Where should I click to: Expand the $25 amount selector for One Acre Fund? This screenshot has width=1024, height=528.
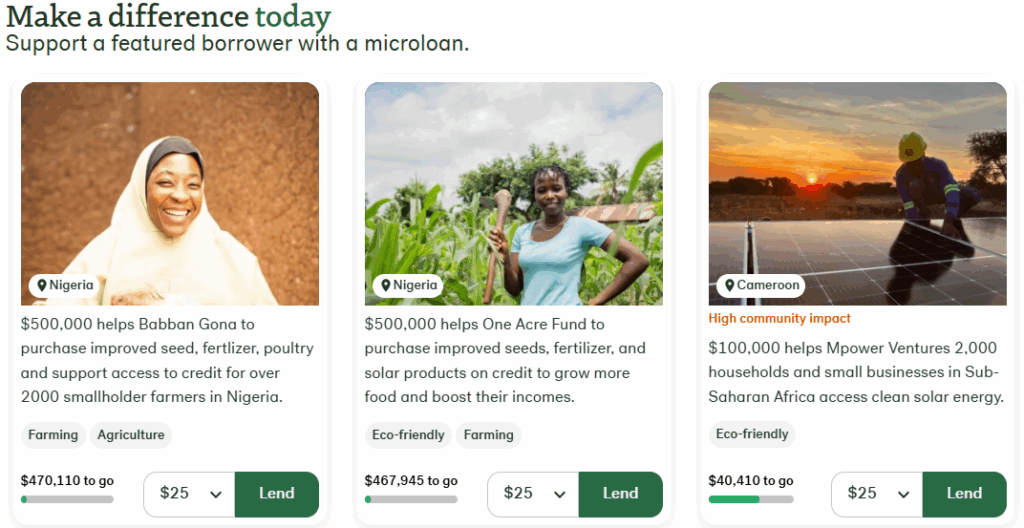tap(533, 494)
